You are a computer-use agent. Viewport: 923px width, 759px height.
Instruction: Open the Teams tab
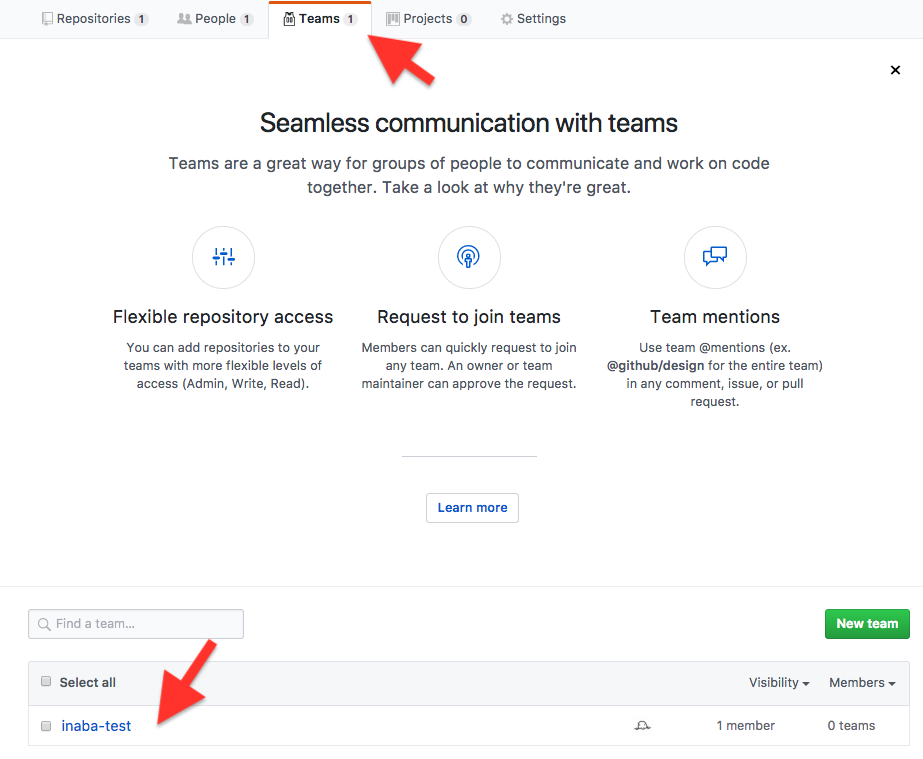pyautogui.click(x=320, y=19)
